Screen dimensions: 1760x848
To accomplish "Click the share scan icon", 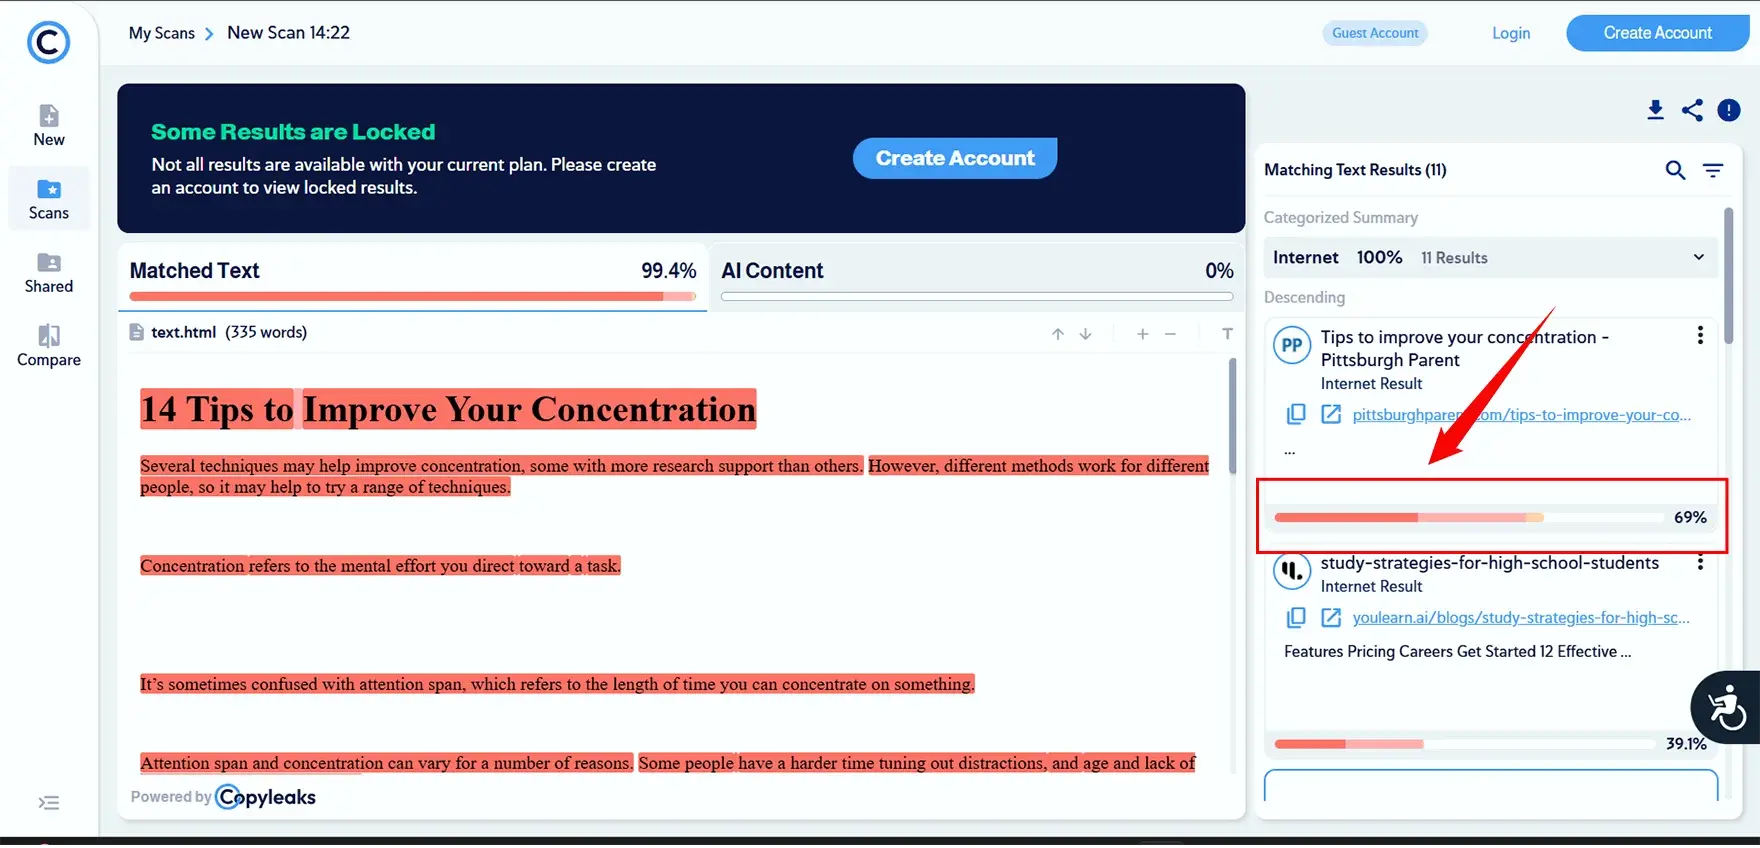I will (1692, 110).
